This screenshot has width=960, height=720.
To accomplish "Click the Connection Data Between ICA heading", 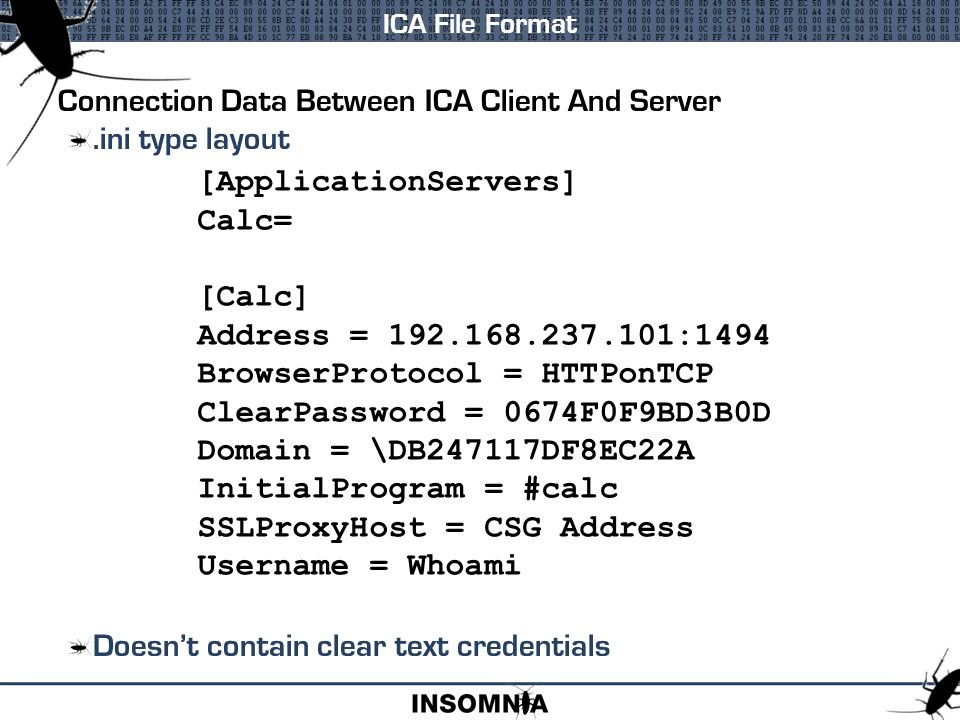I will point(389,102).
